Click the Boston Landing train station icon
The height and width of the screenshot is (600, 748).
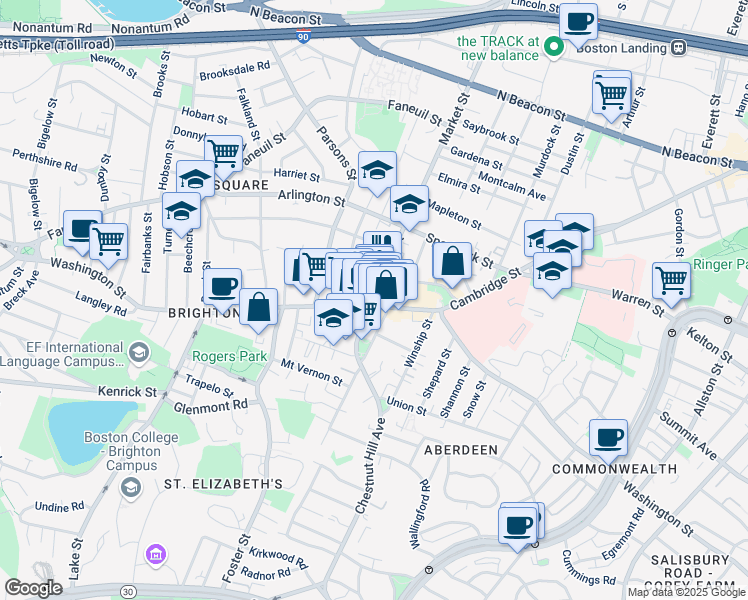678,47
